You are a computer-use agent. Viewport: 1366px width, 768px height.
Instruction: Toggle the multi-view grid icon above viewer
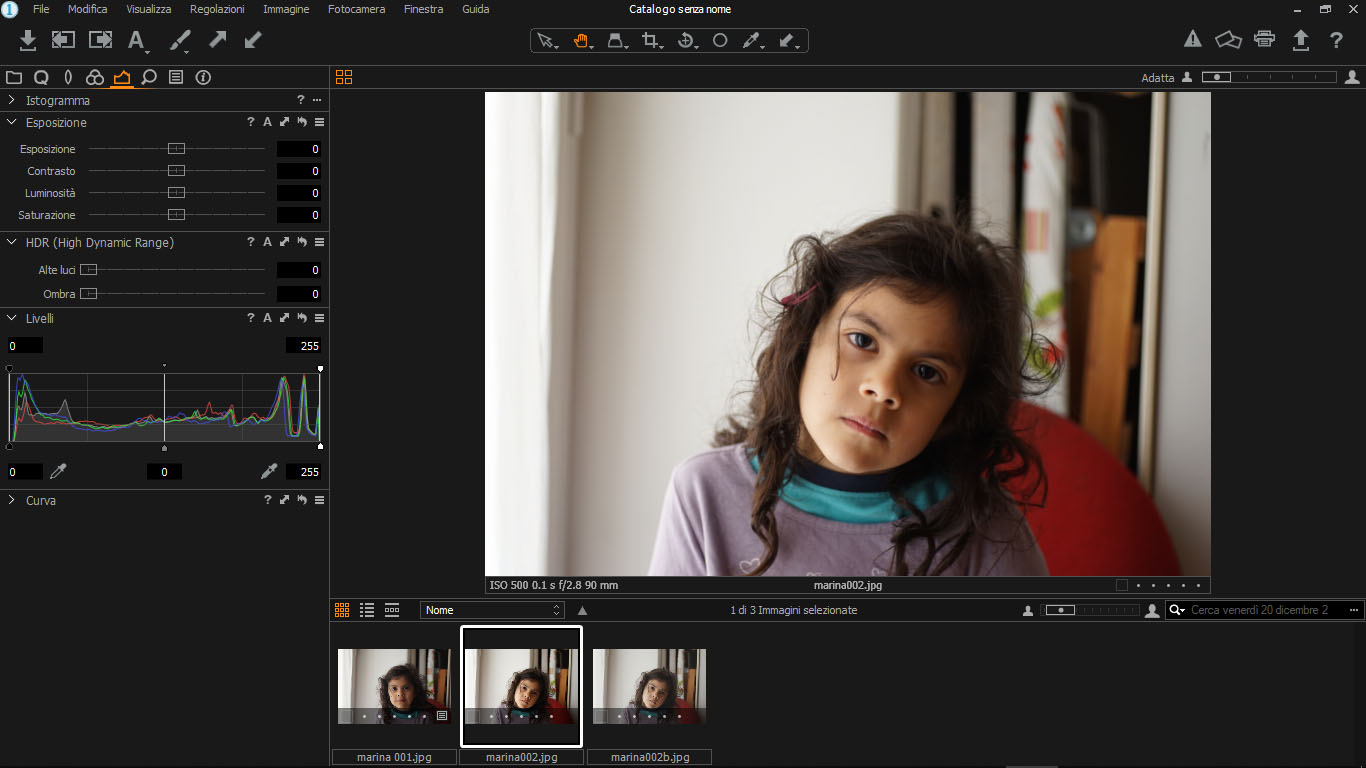click(344, 77)
